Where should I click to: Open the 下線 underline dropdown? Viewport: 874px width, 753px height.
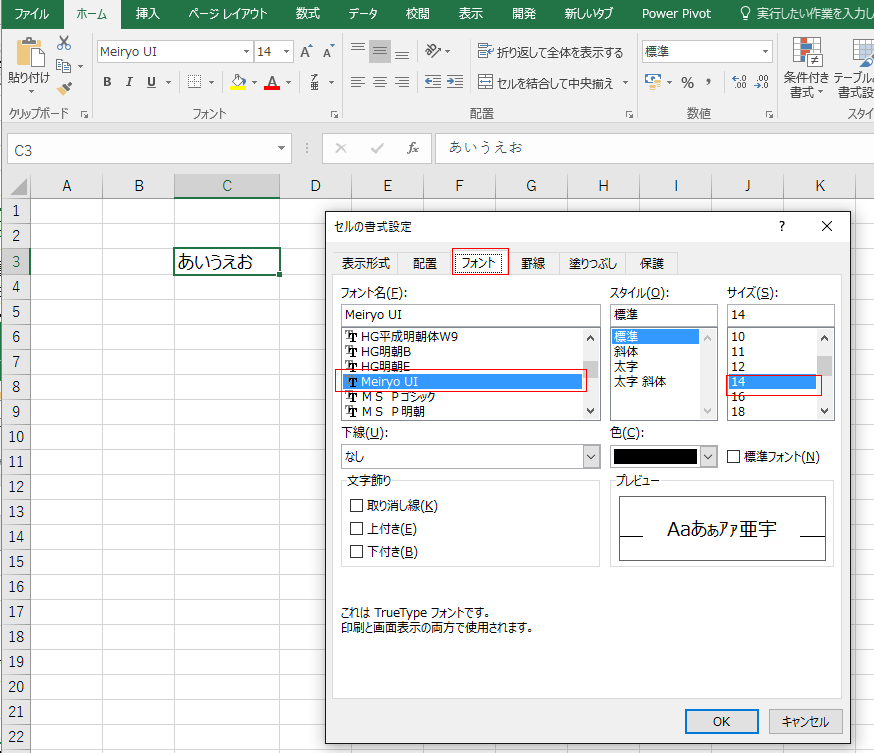pyautogui.click(x=590, y=457)
